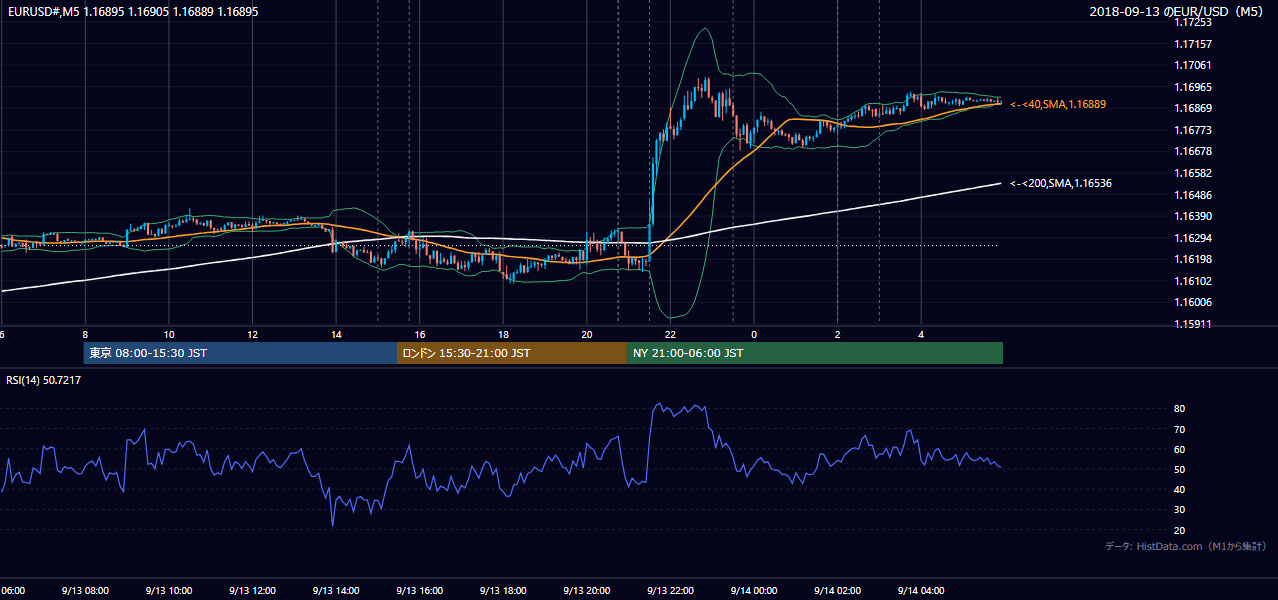Click RSI scale value 60
The image size is (1278, 600).
point(1180,449)
